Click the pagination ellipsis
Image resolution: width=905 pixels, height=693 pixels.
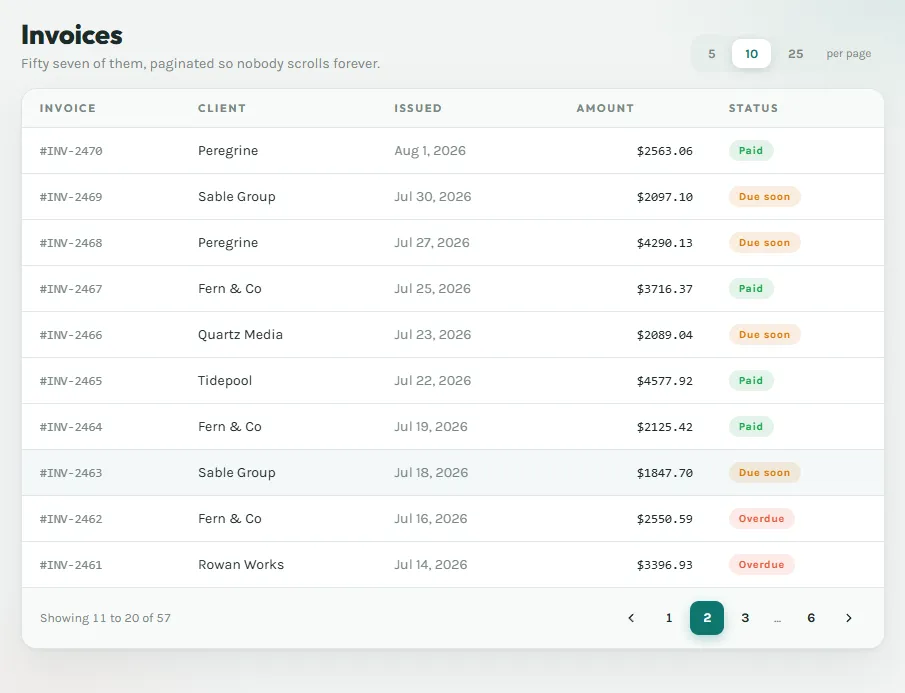coord(777,619)
